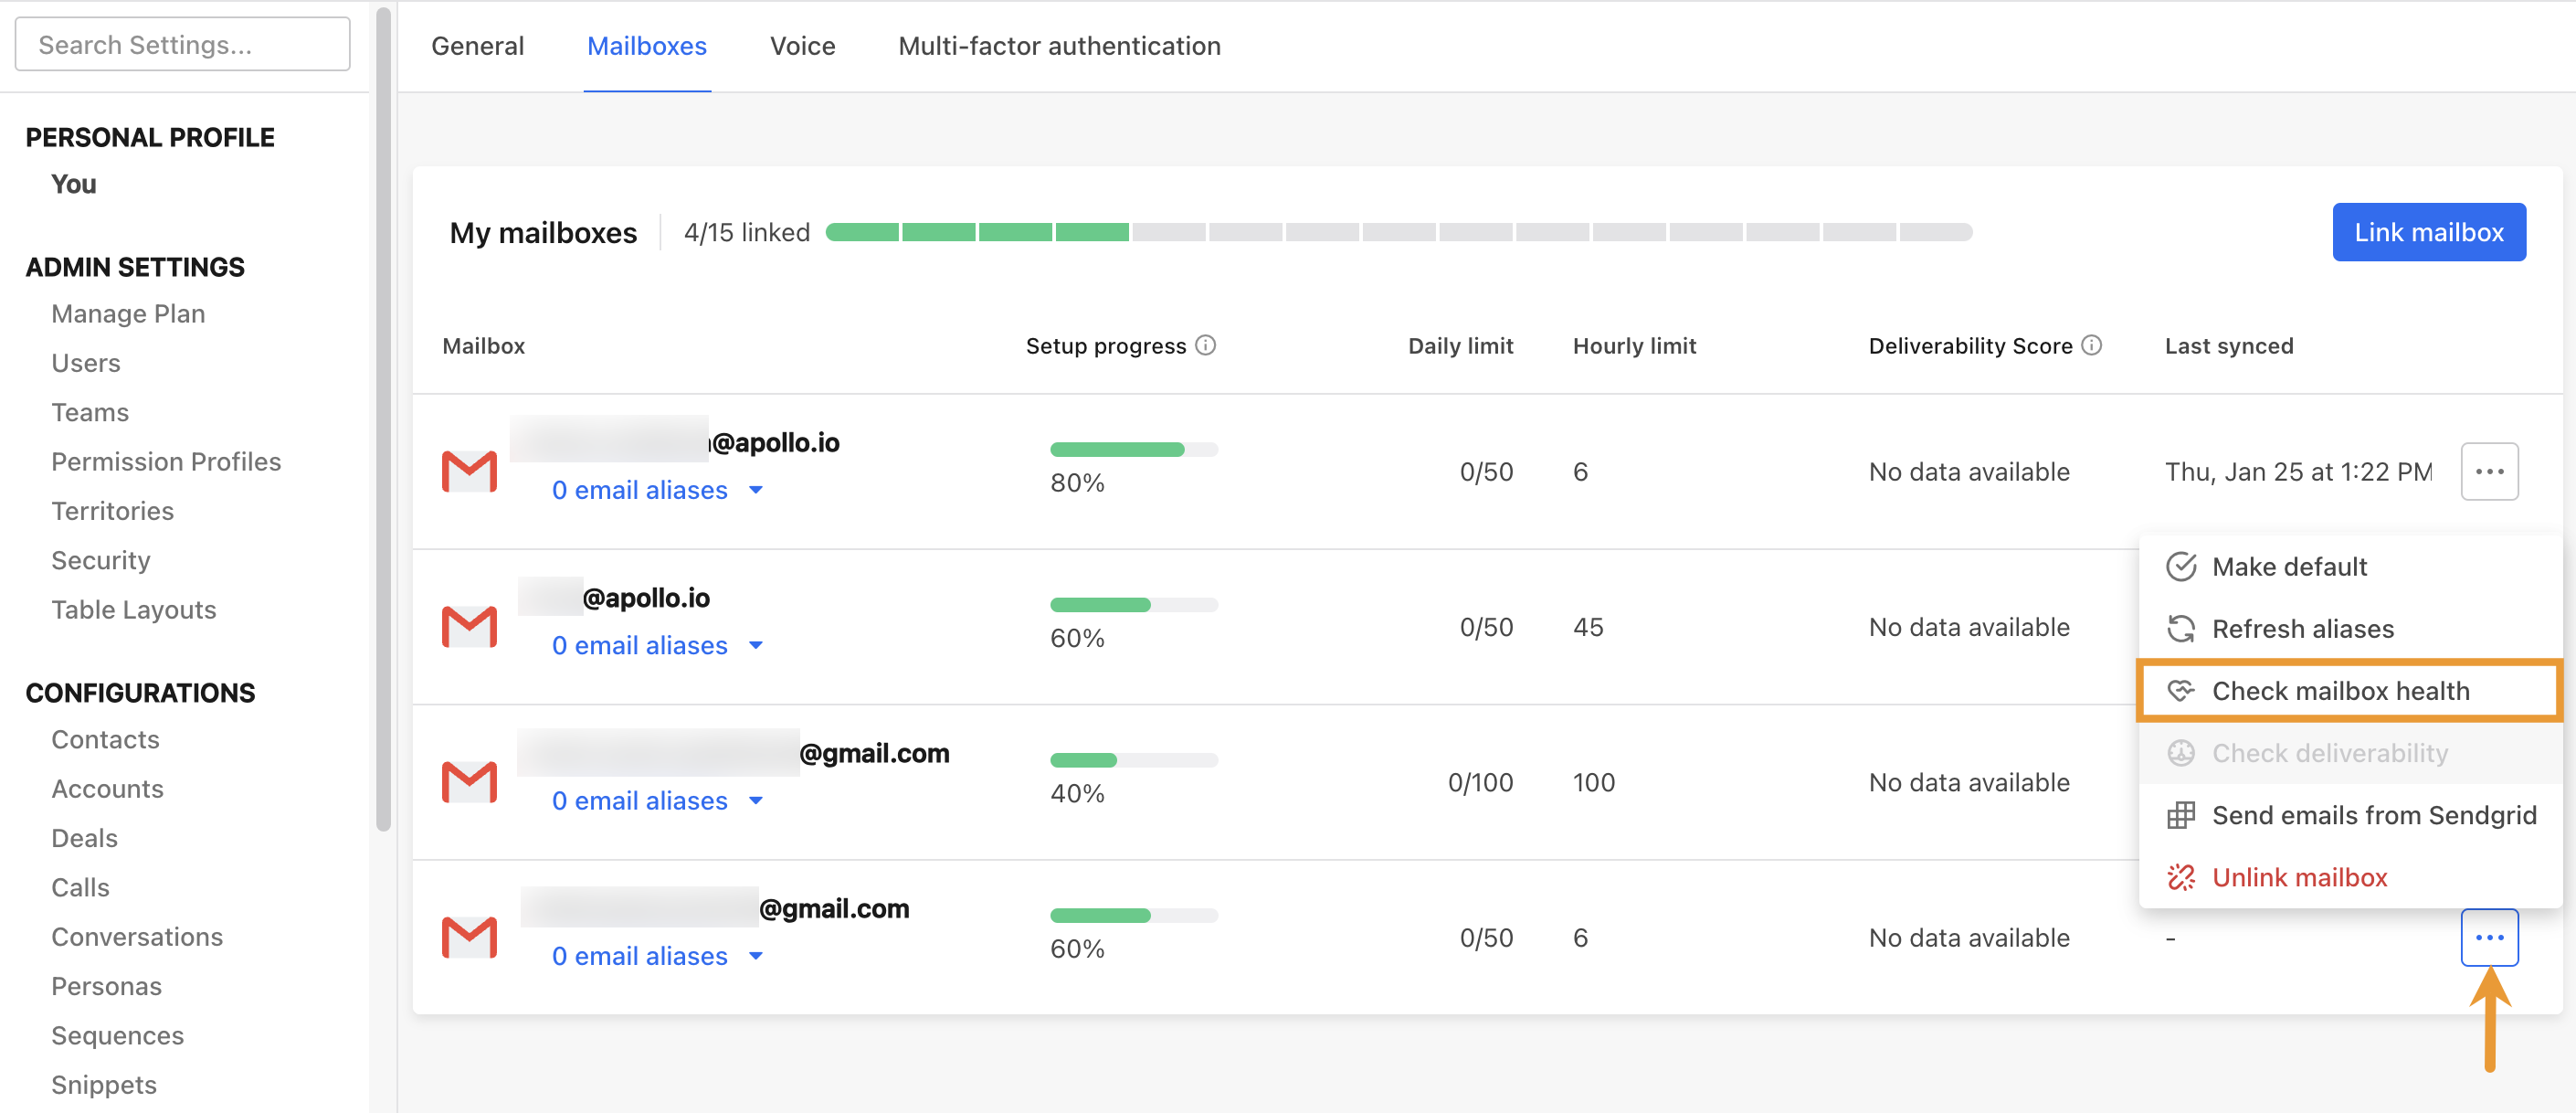Switch to the Voice tab
Image resolution: width=2576 pixels, height=1113 pixels.
pos(802,46)
